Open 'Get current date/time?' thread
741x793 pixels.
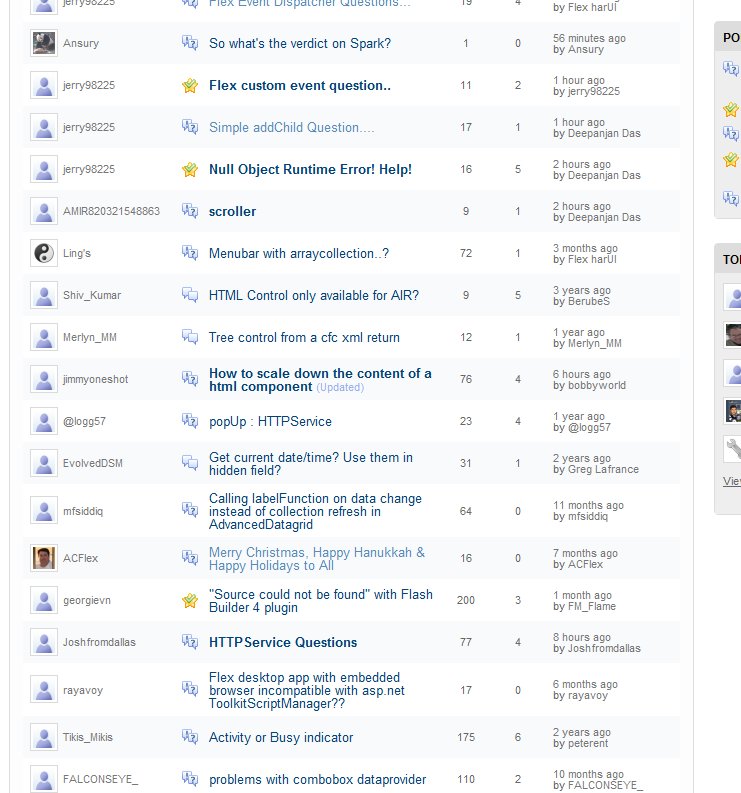coord(311,464)
